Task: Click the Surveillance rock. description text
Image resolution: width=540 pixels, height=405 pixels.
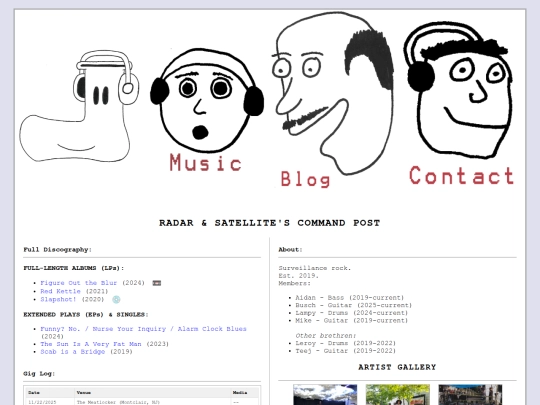Action: click(x=315, y=268)
